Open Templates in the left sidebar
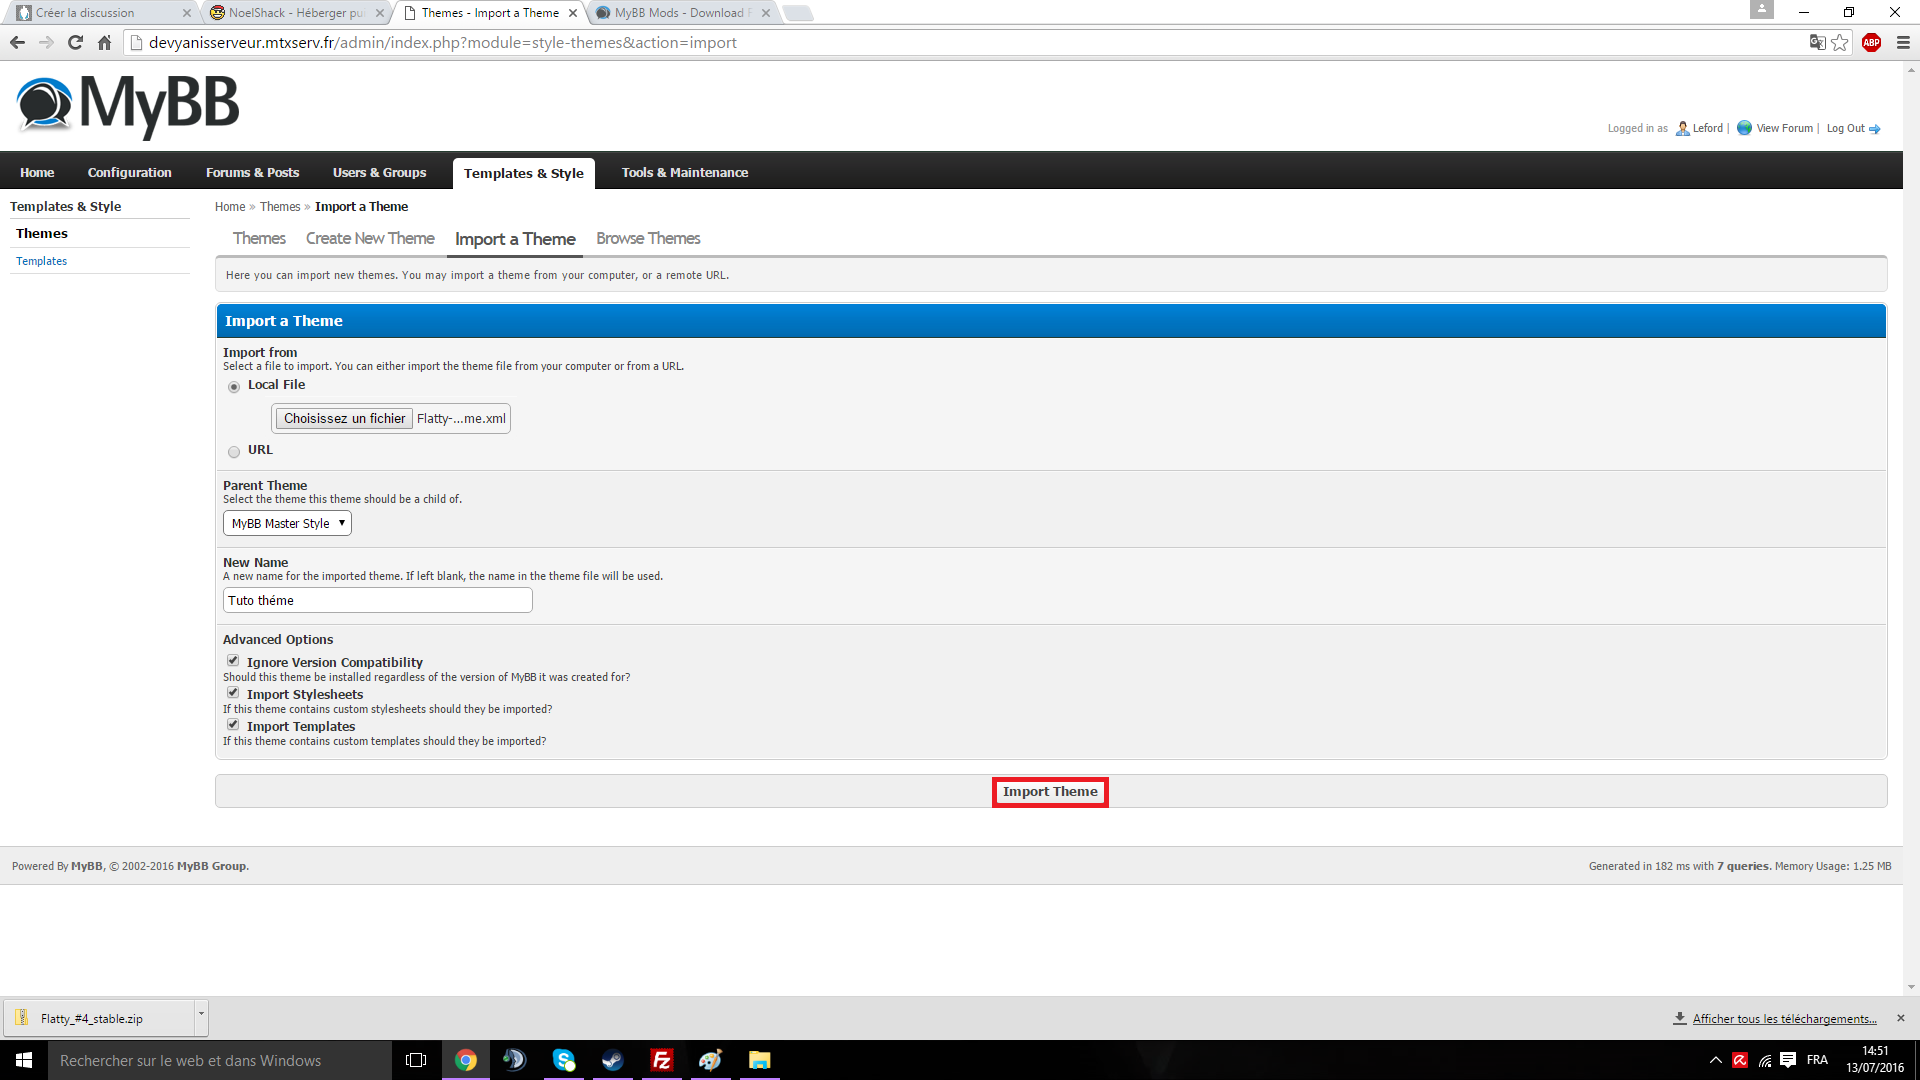 click(42, 261)
